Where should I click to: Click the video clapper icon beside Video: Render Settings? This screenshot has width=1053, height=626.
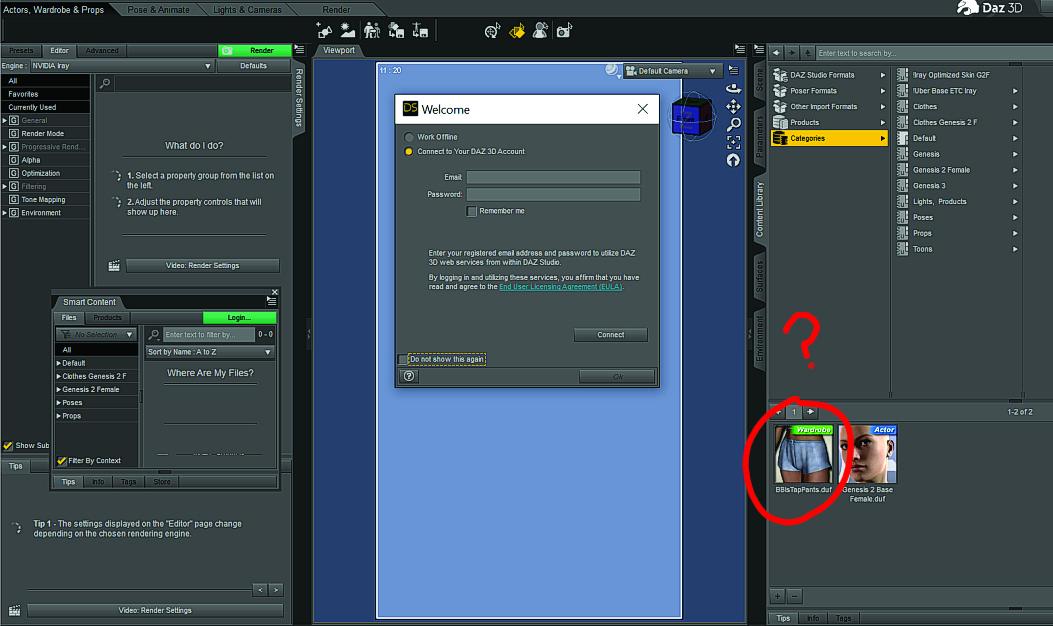click(x=114, y=265)
